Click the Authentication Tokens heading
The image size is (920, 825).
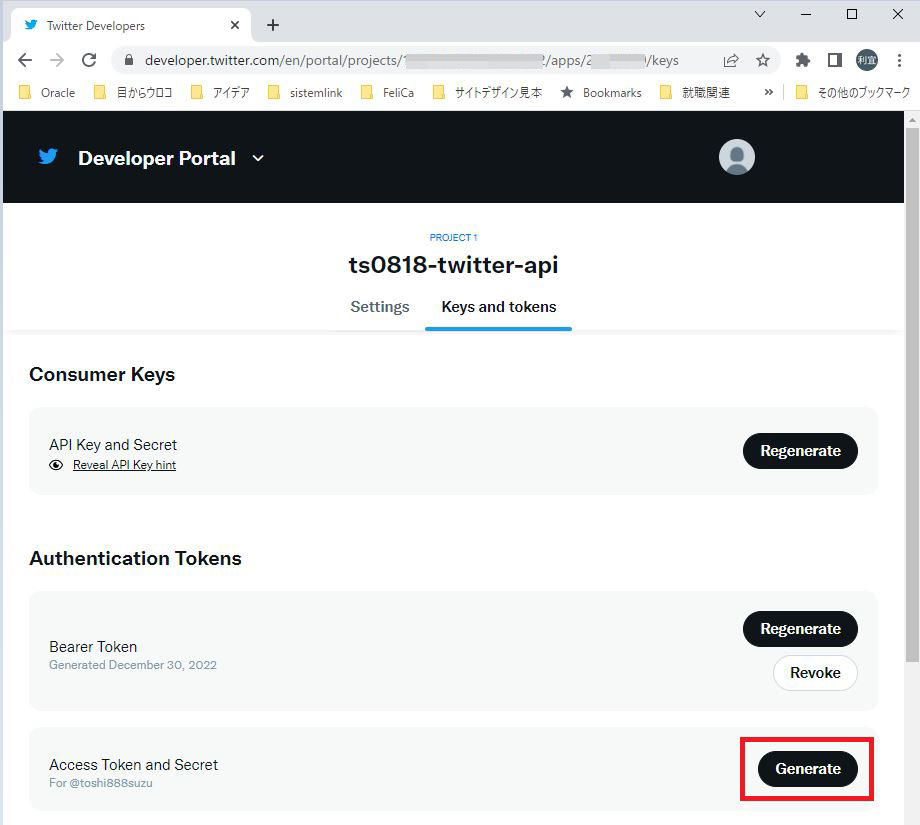tap(136, 558)
